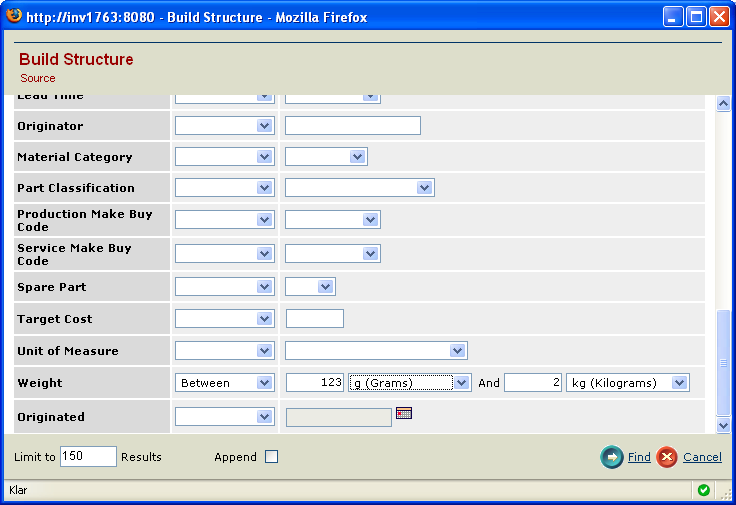Open the Weight operator dropdown showing Between
Screen dimensions: 736x505
click(224, 383)
